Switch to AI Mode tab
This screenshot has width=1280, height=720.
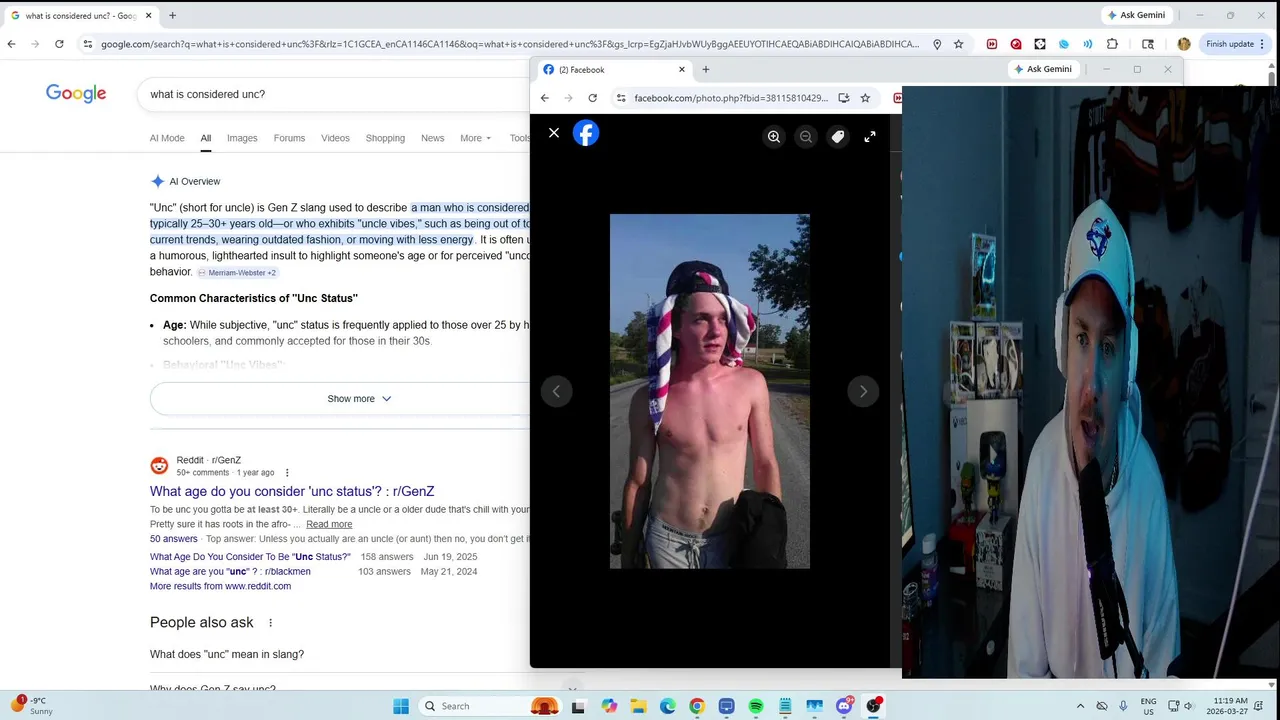tap(167, 138)
